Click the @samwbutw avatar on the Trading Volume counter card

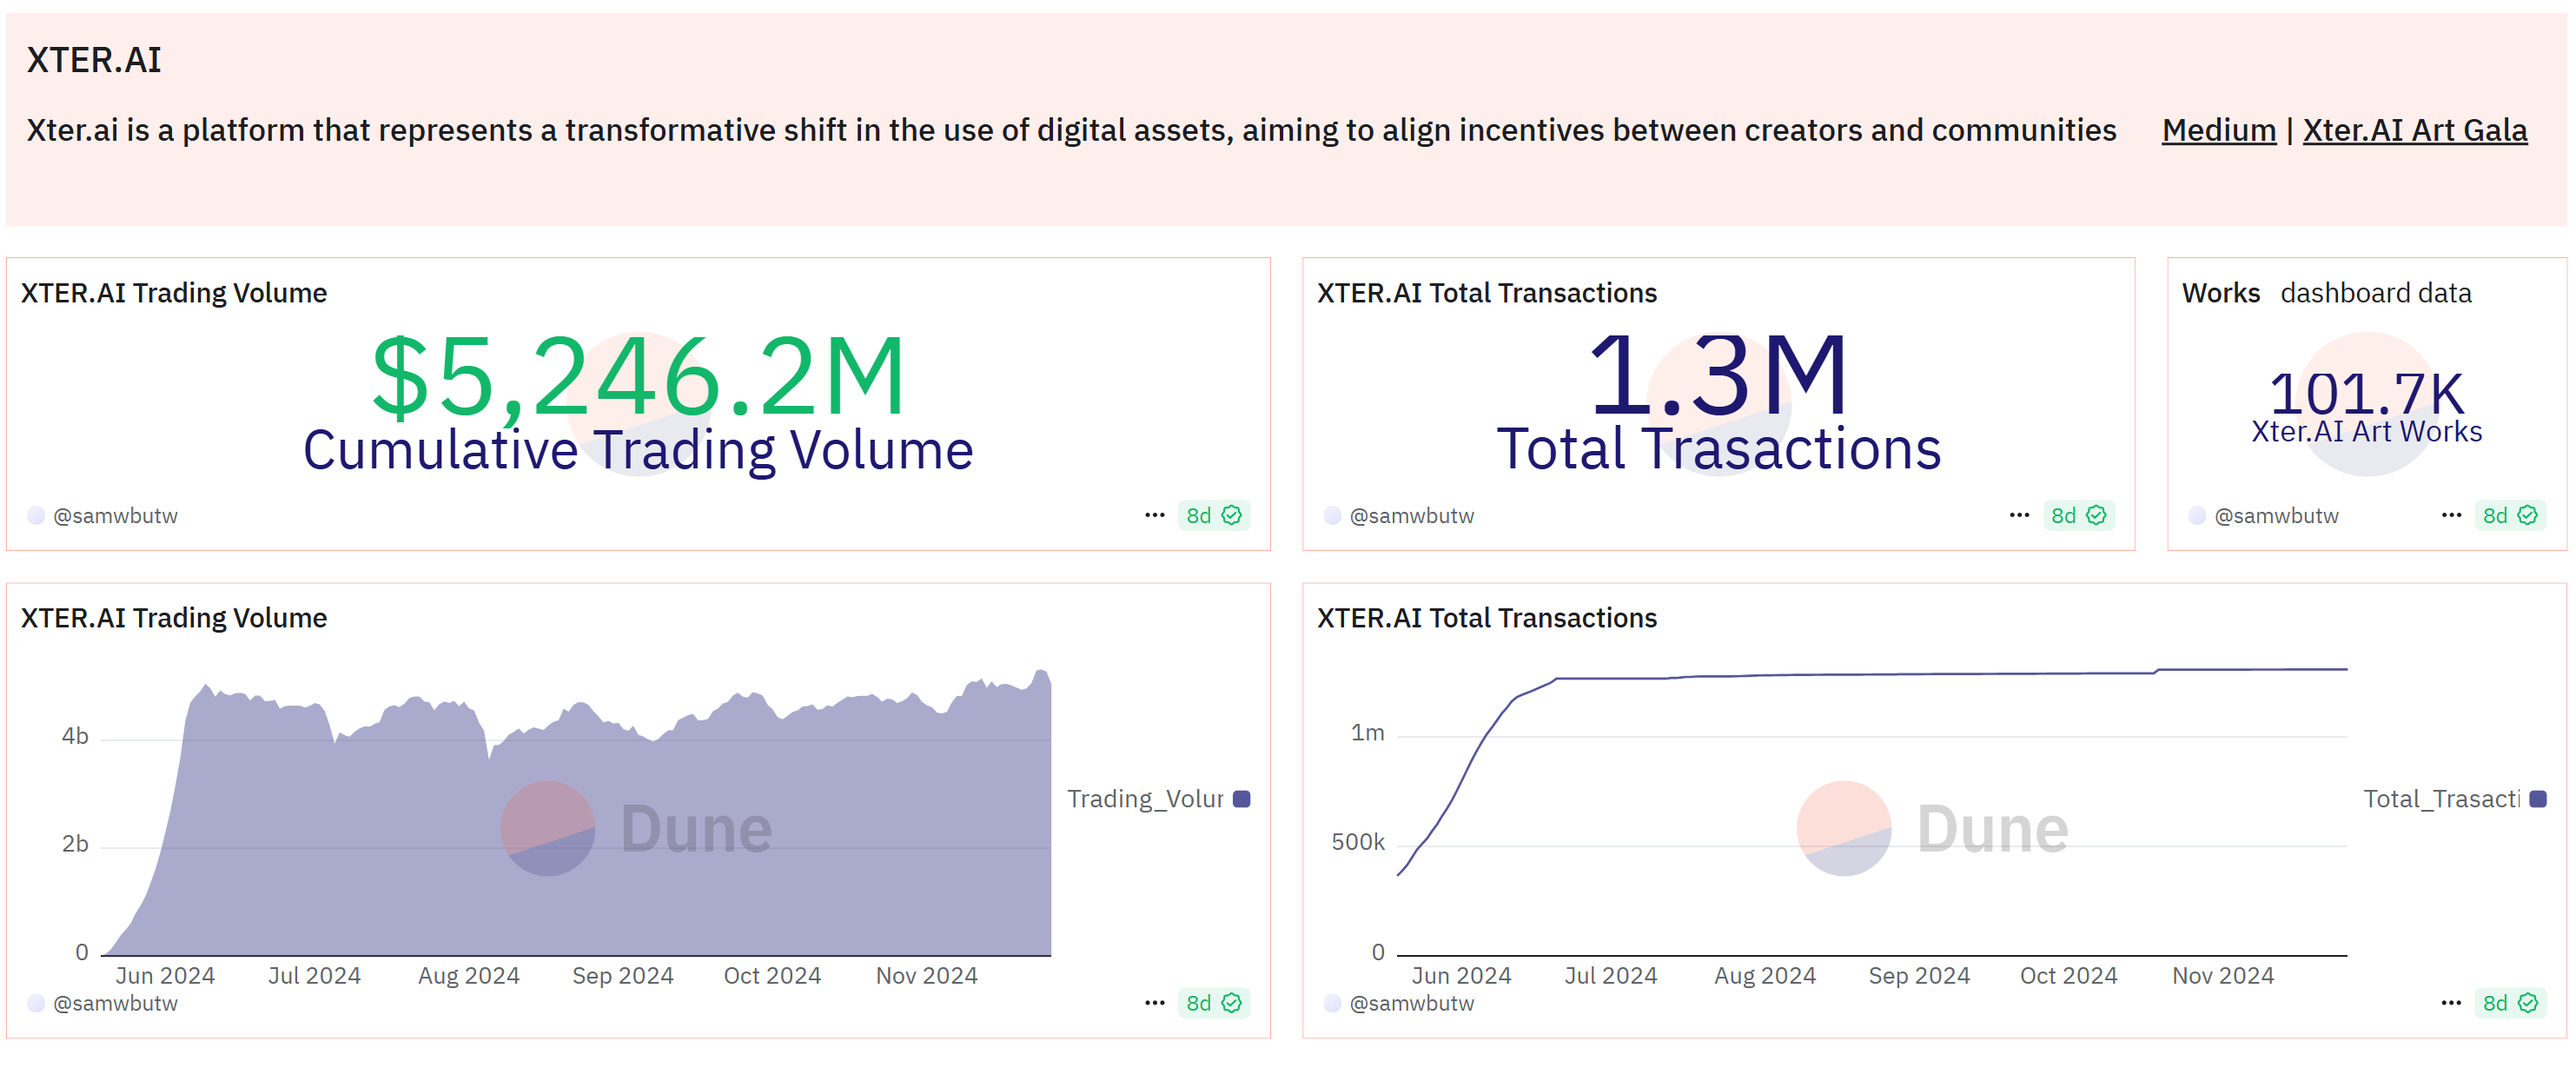37,515
